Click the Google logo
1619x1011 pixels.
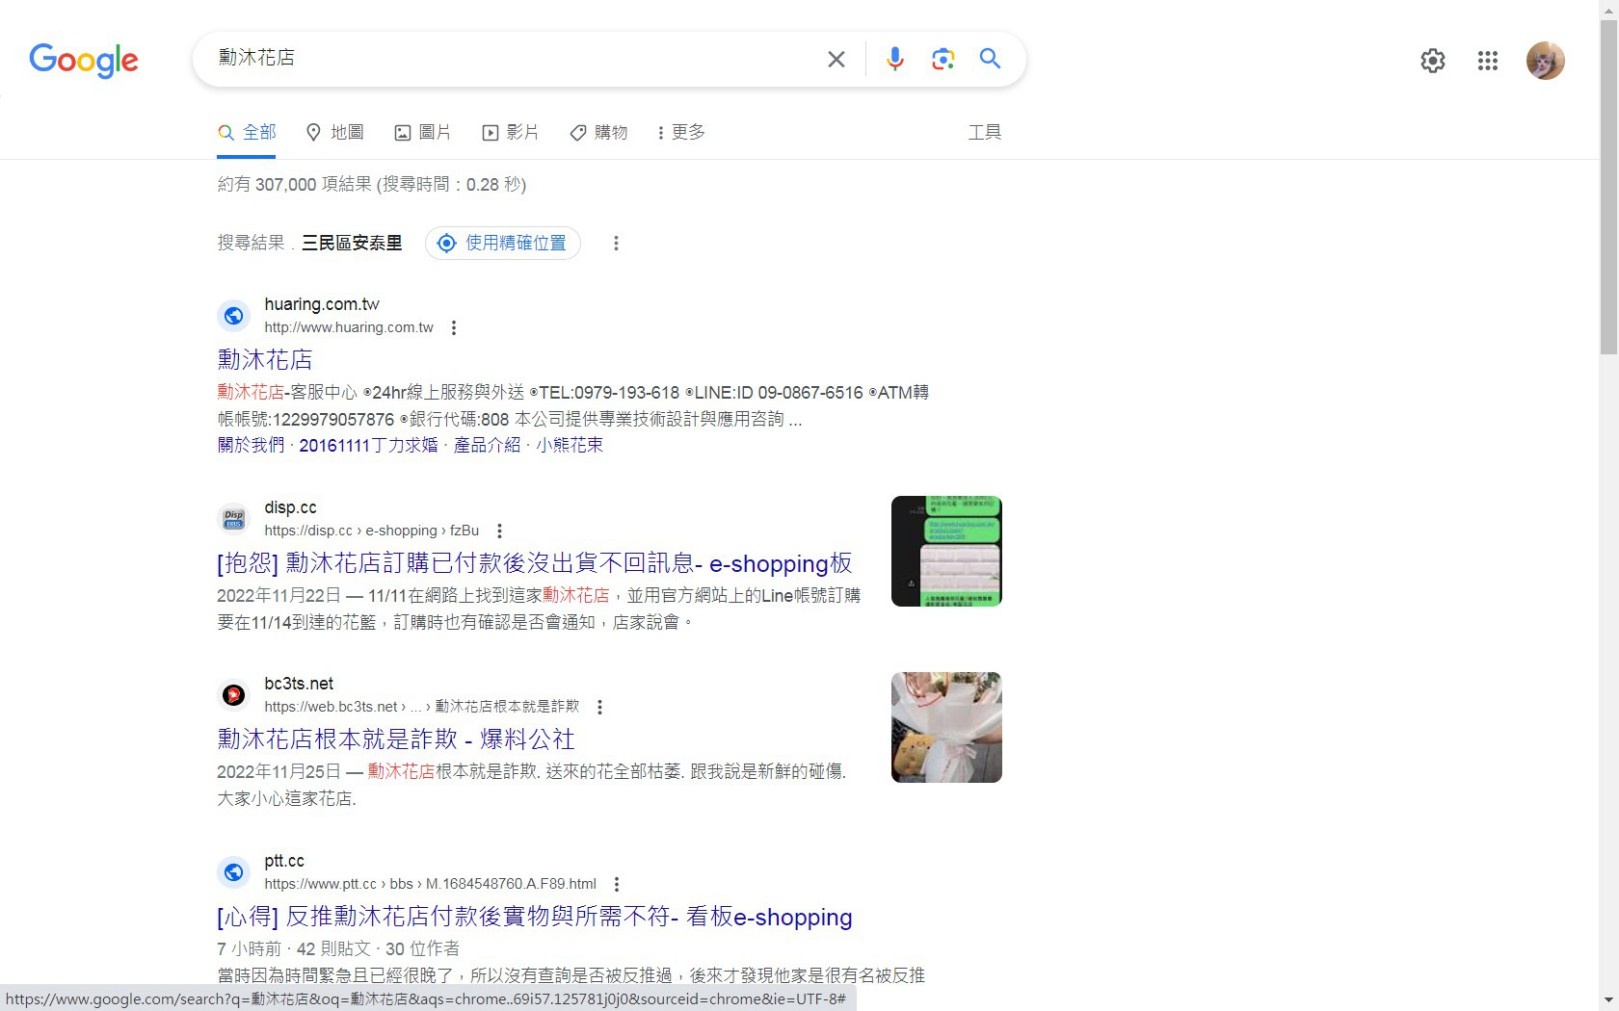(x=84, y=60)
